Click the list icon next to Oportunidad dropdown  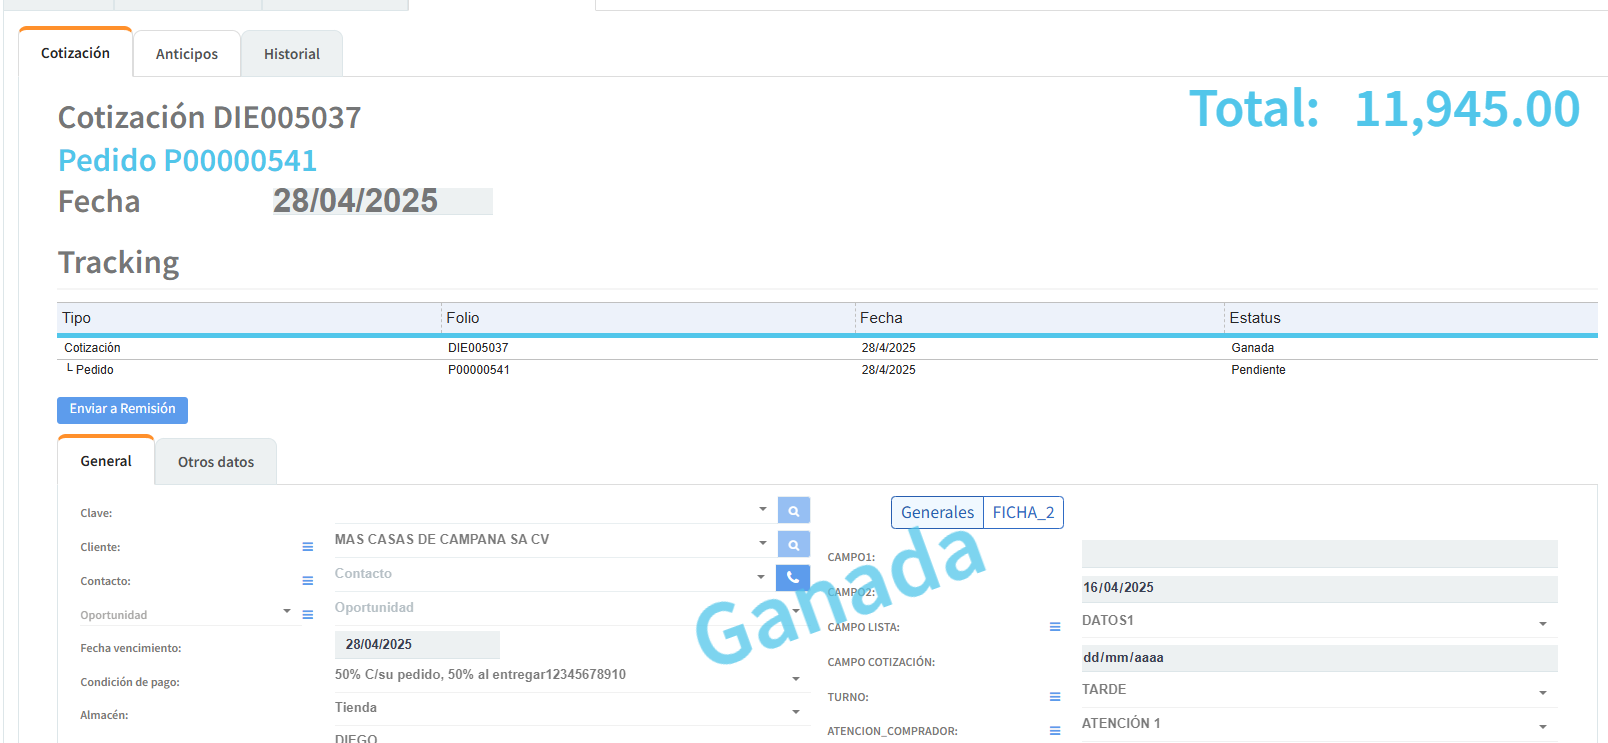[x=308, y=615]
